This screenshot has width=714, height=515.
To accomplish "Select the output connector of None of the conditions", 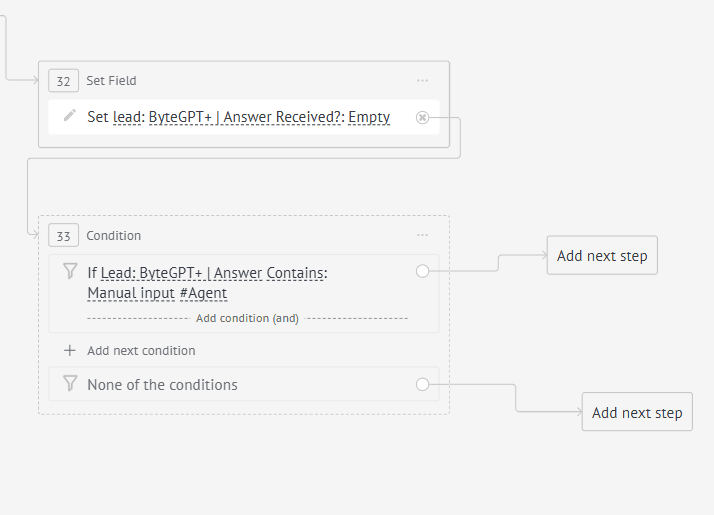I will [x=422, y=384].
